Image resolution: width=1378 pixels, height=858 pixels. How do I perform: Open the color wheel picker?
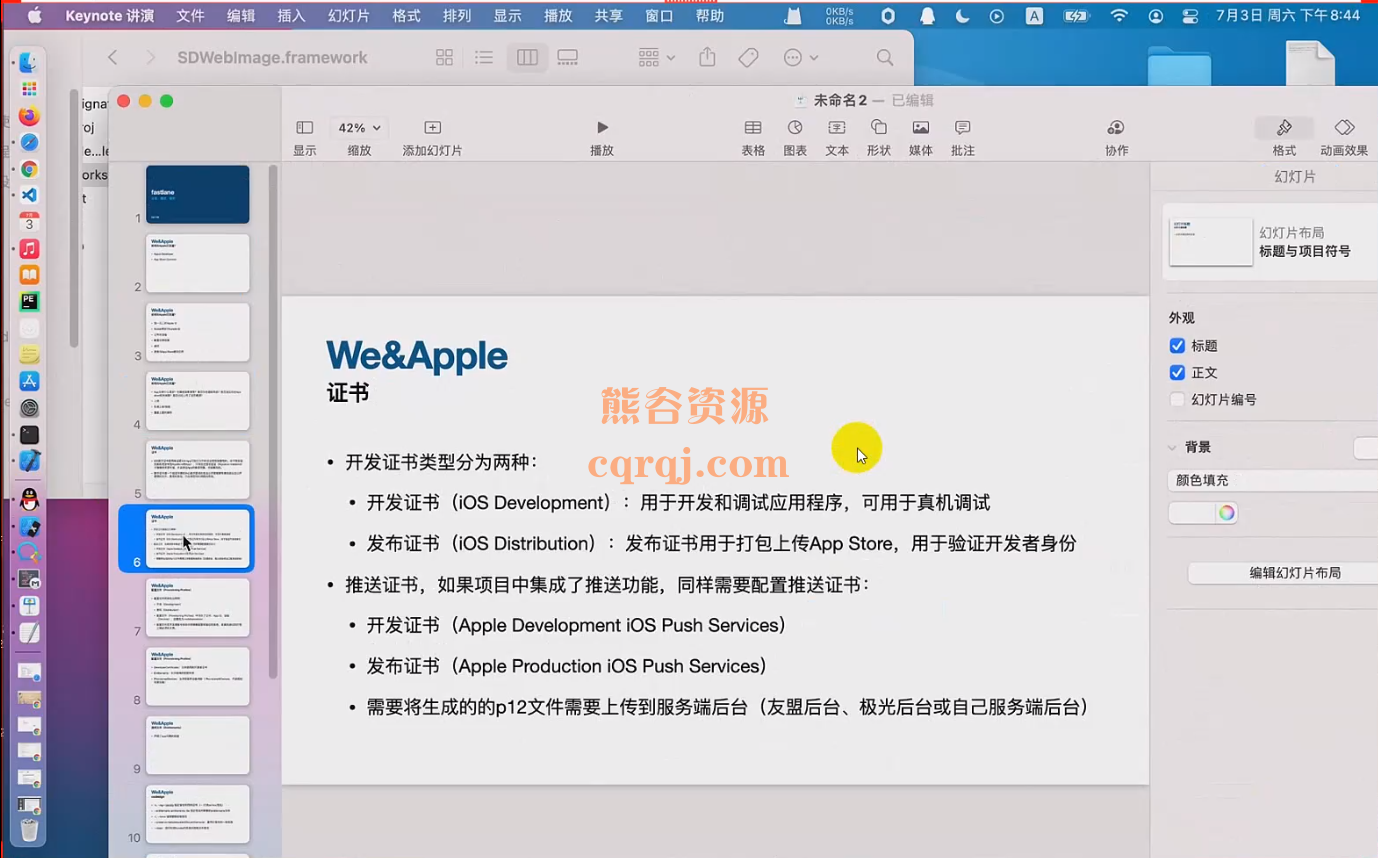point(1226,513)
